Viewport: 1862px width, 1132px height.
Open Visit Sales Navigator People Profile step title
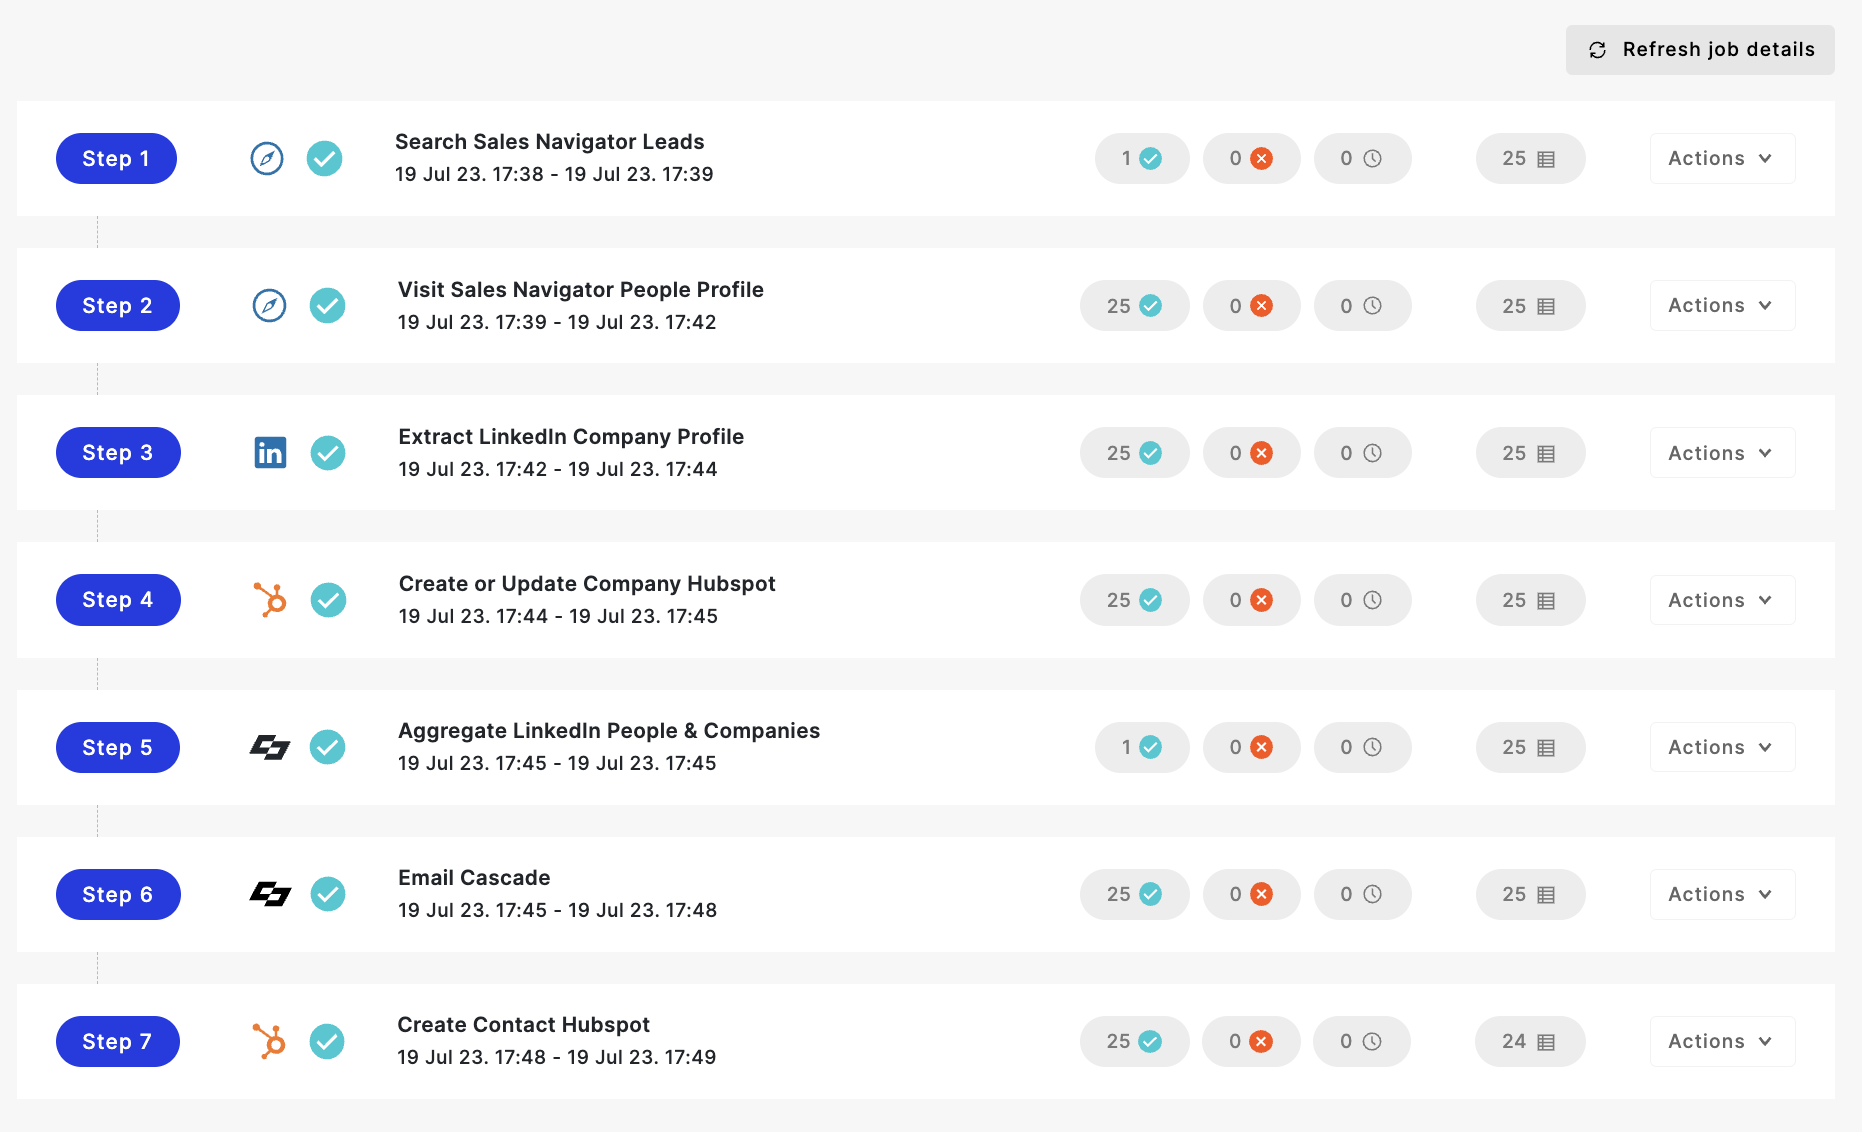581,290
